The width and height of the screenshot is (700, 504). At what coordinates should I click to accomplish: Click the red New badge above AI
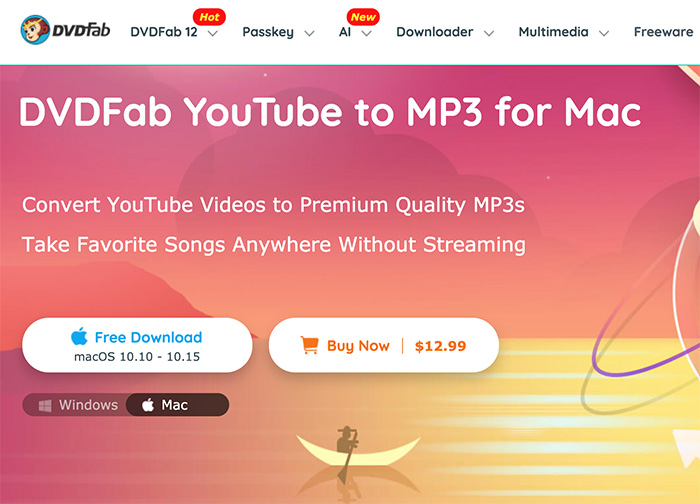(x=363, y=17)
